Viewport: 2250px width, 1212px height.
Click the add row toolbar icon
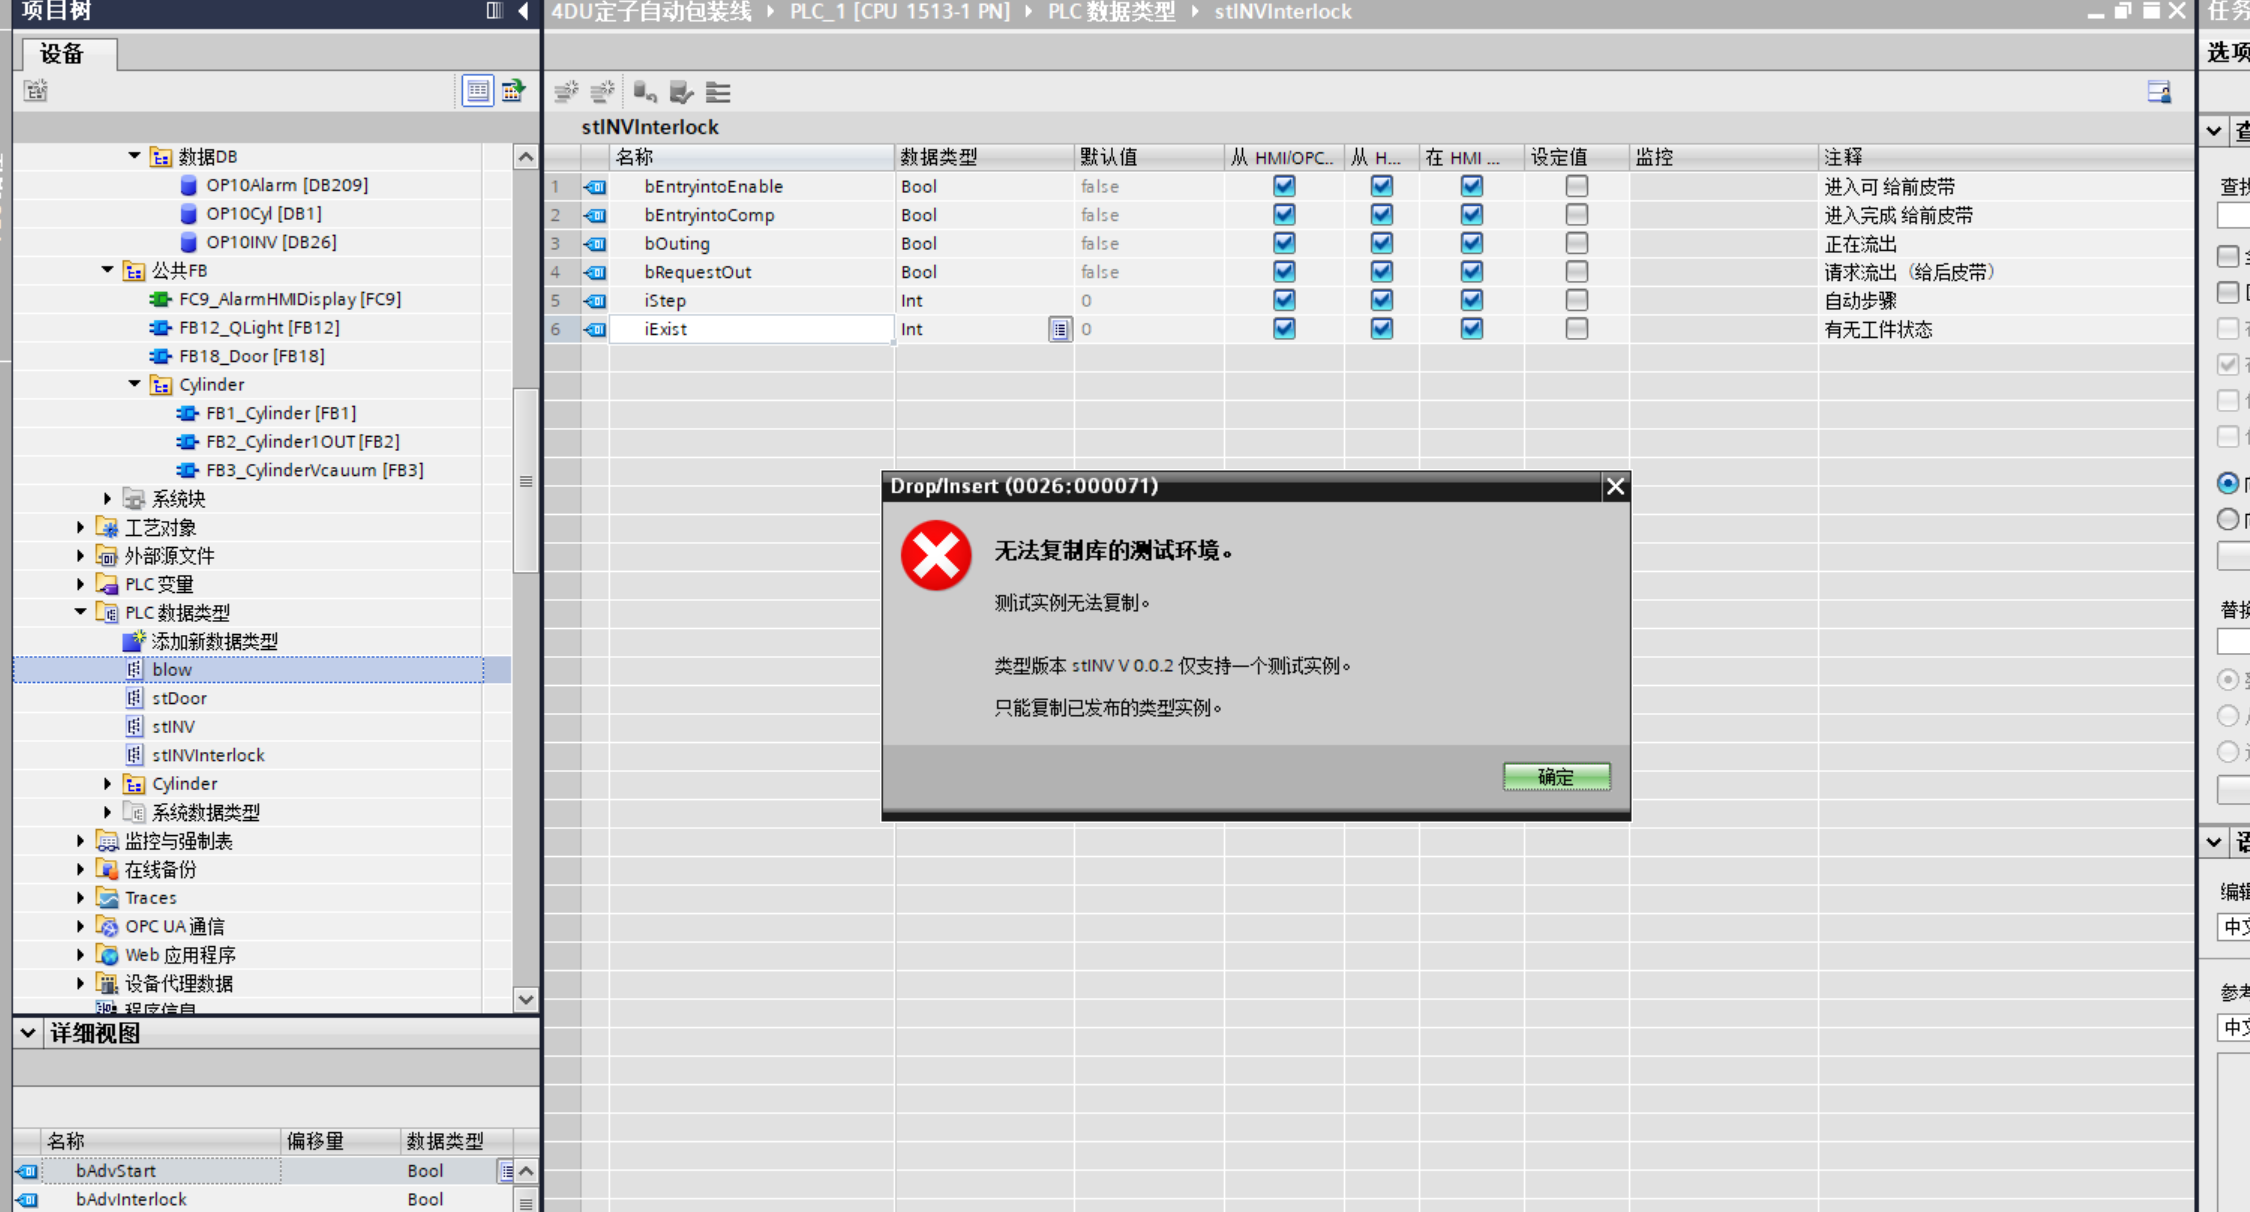(602, 92)
